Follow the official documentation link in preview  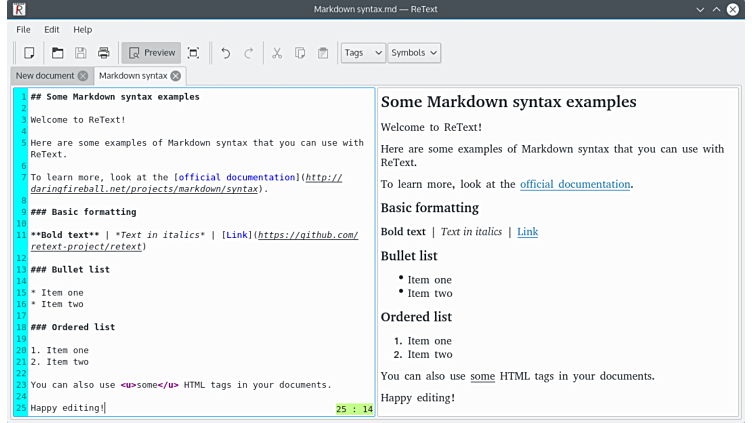pyautogui.click(x=575, y=184)
